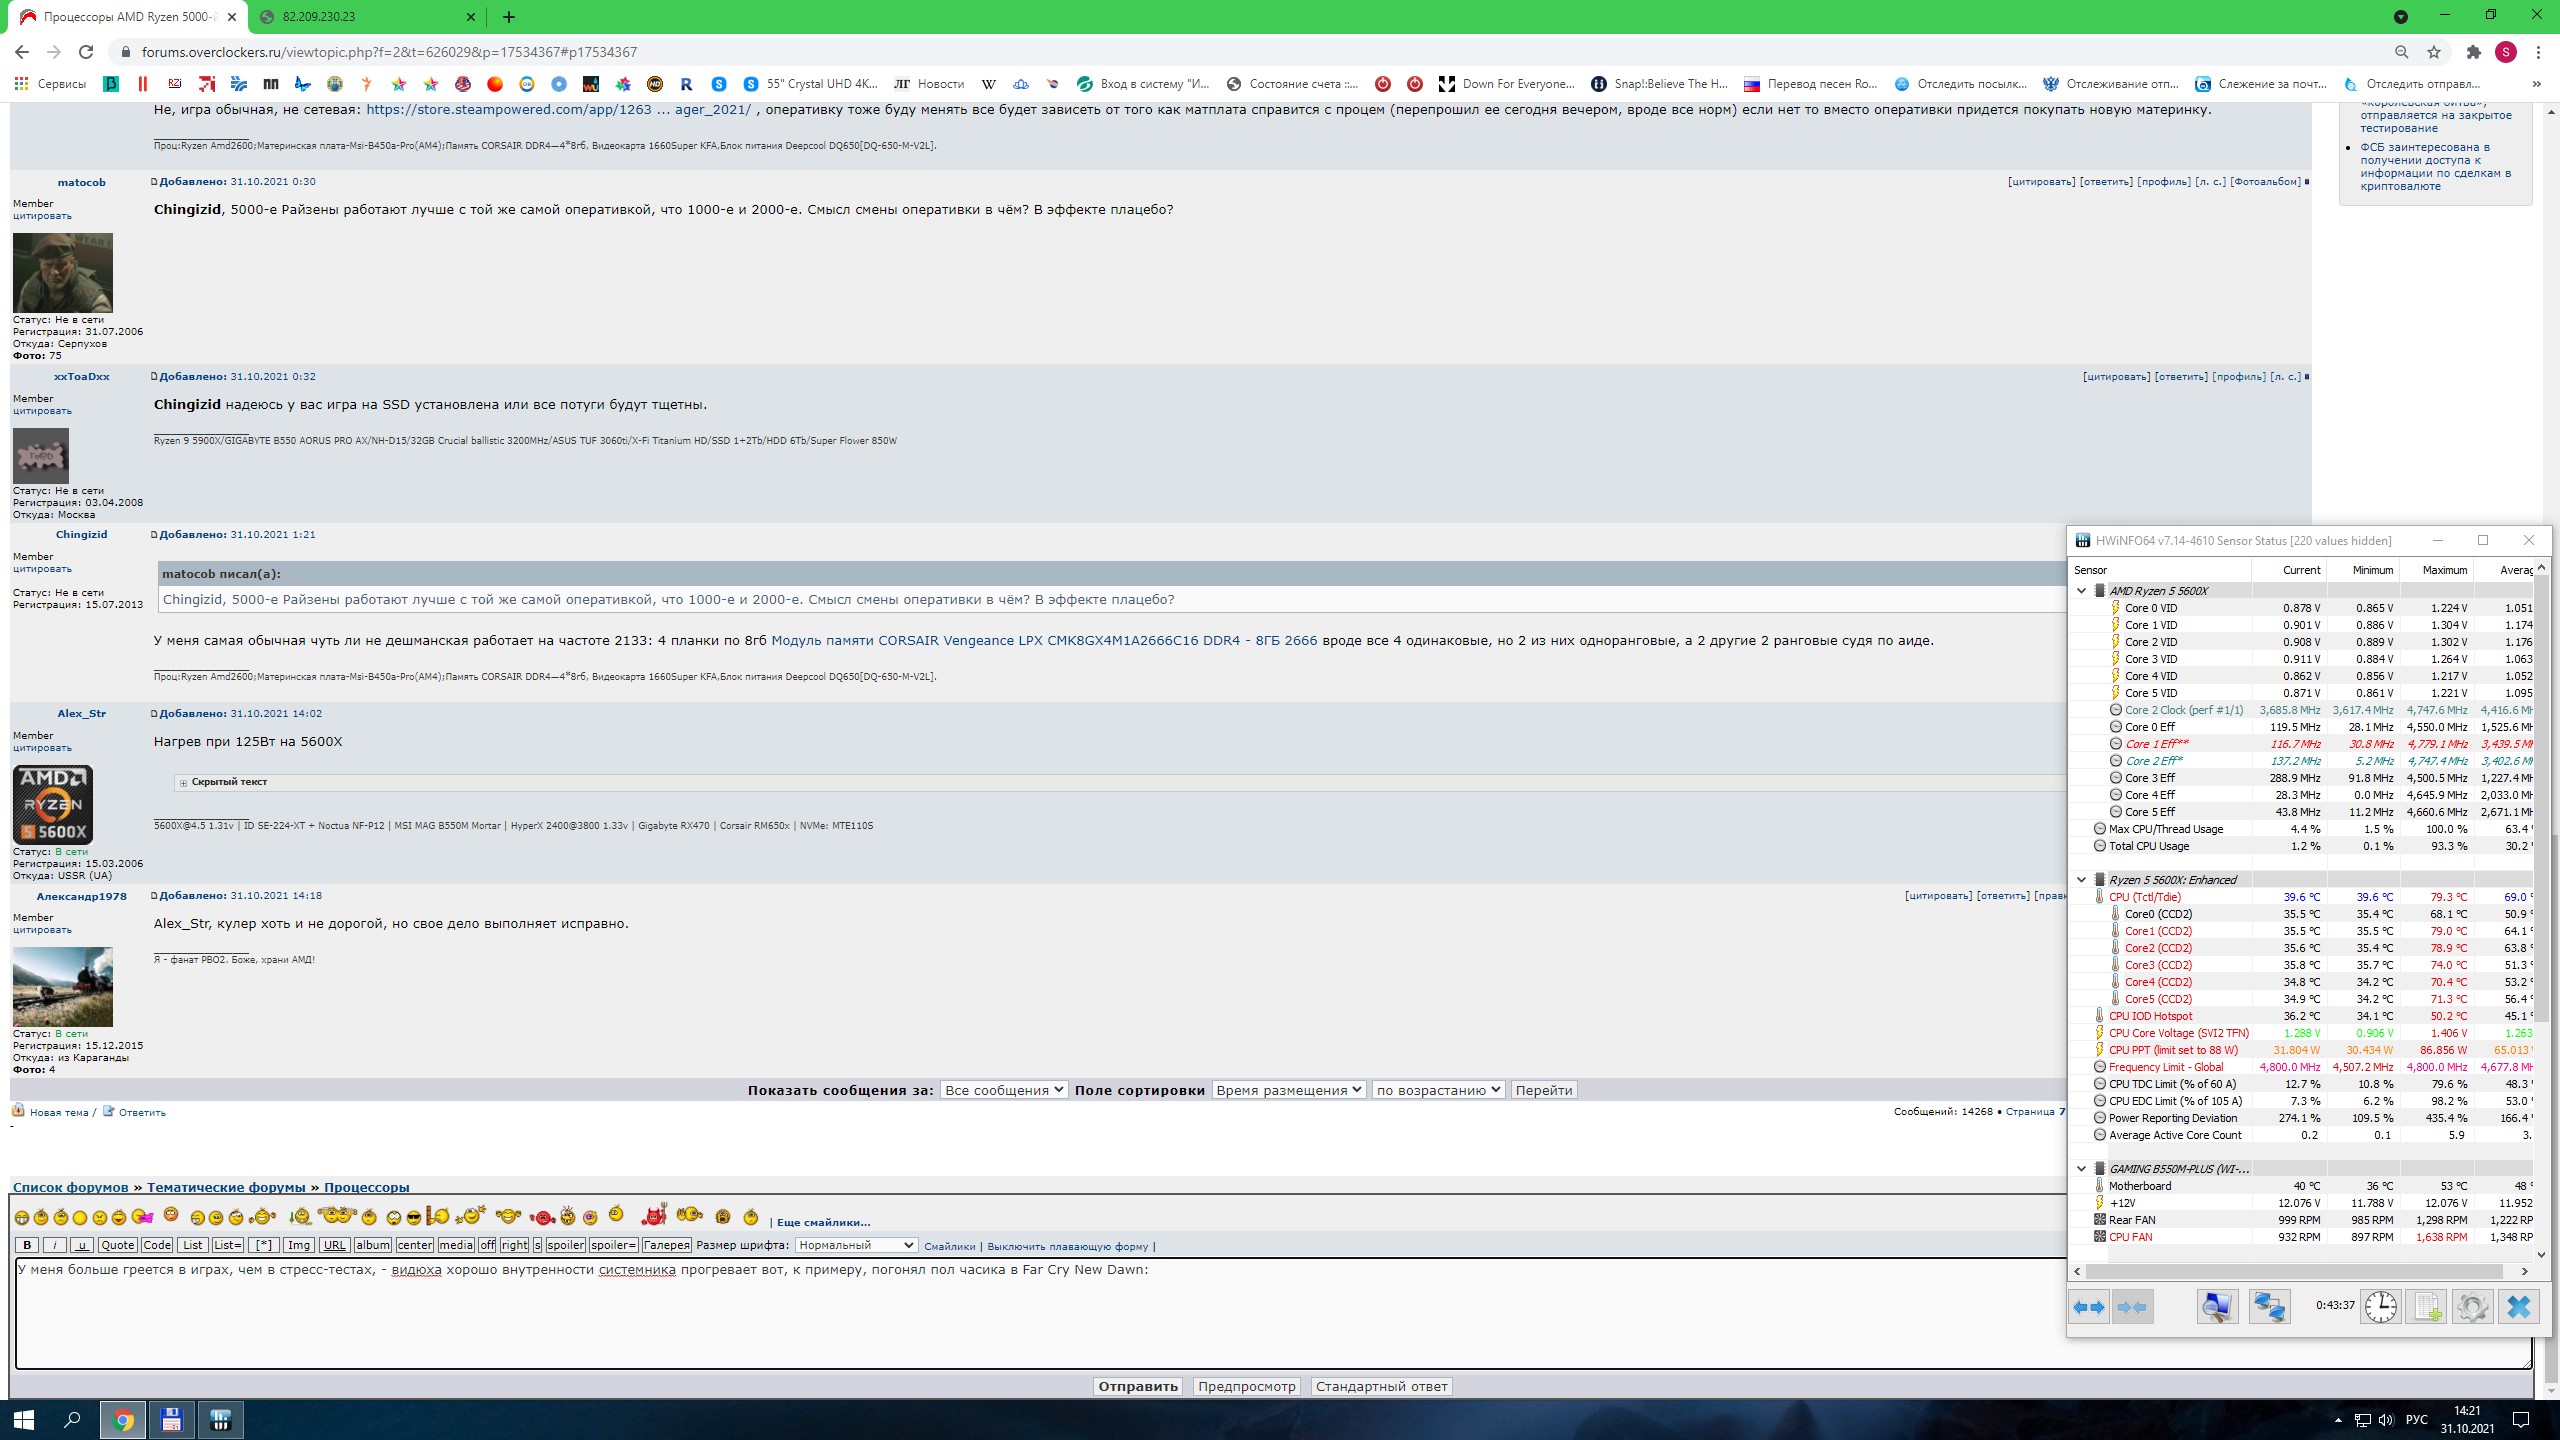Open the 'по возрастанию' sort order dropdown

tap(1438, 1090)
